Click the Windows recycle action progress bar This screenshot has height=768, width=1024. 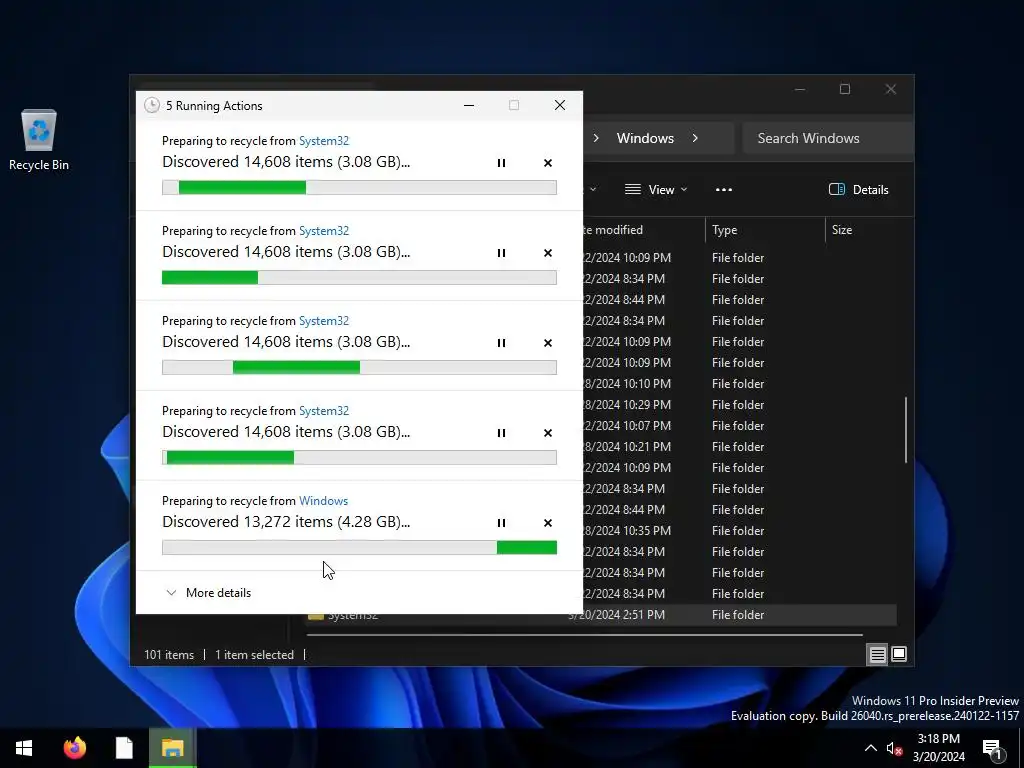click(x=359, y=548)
